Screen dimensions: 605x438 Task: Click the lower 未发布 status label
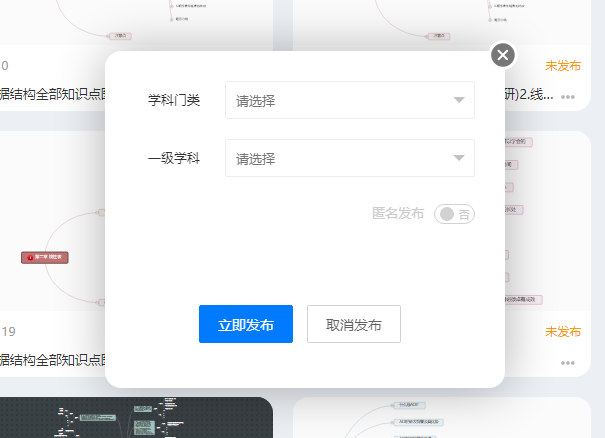pos(563,332)
